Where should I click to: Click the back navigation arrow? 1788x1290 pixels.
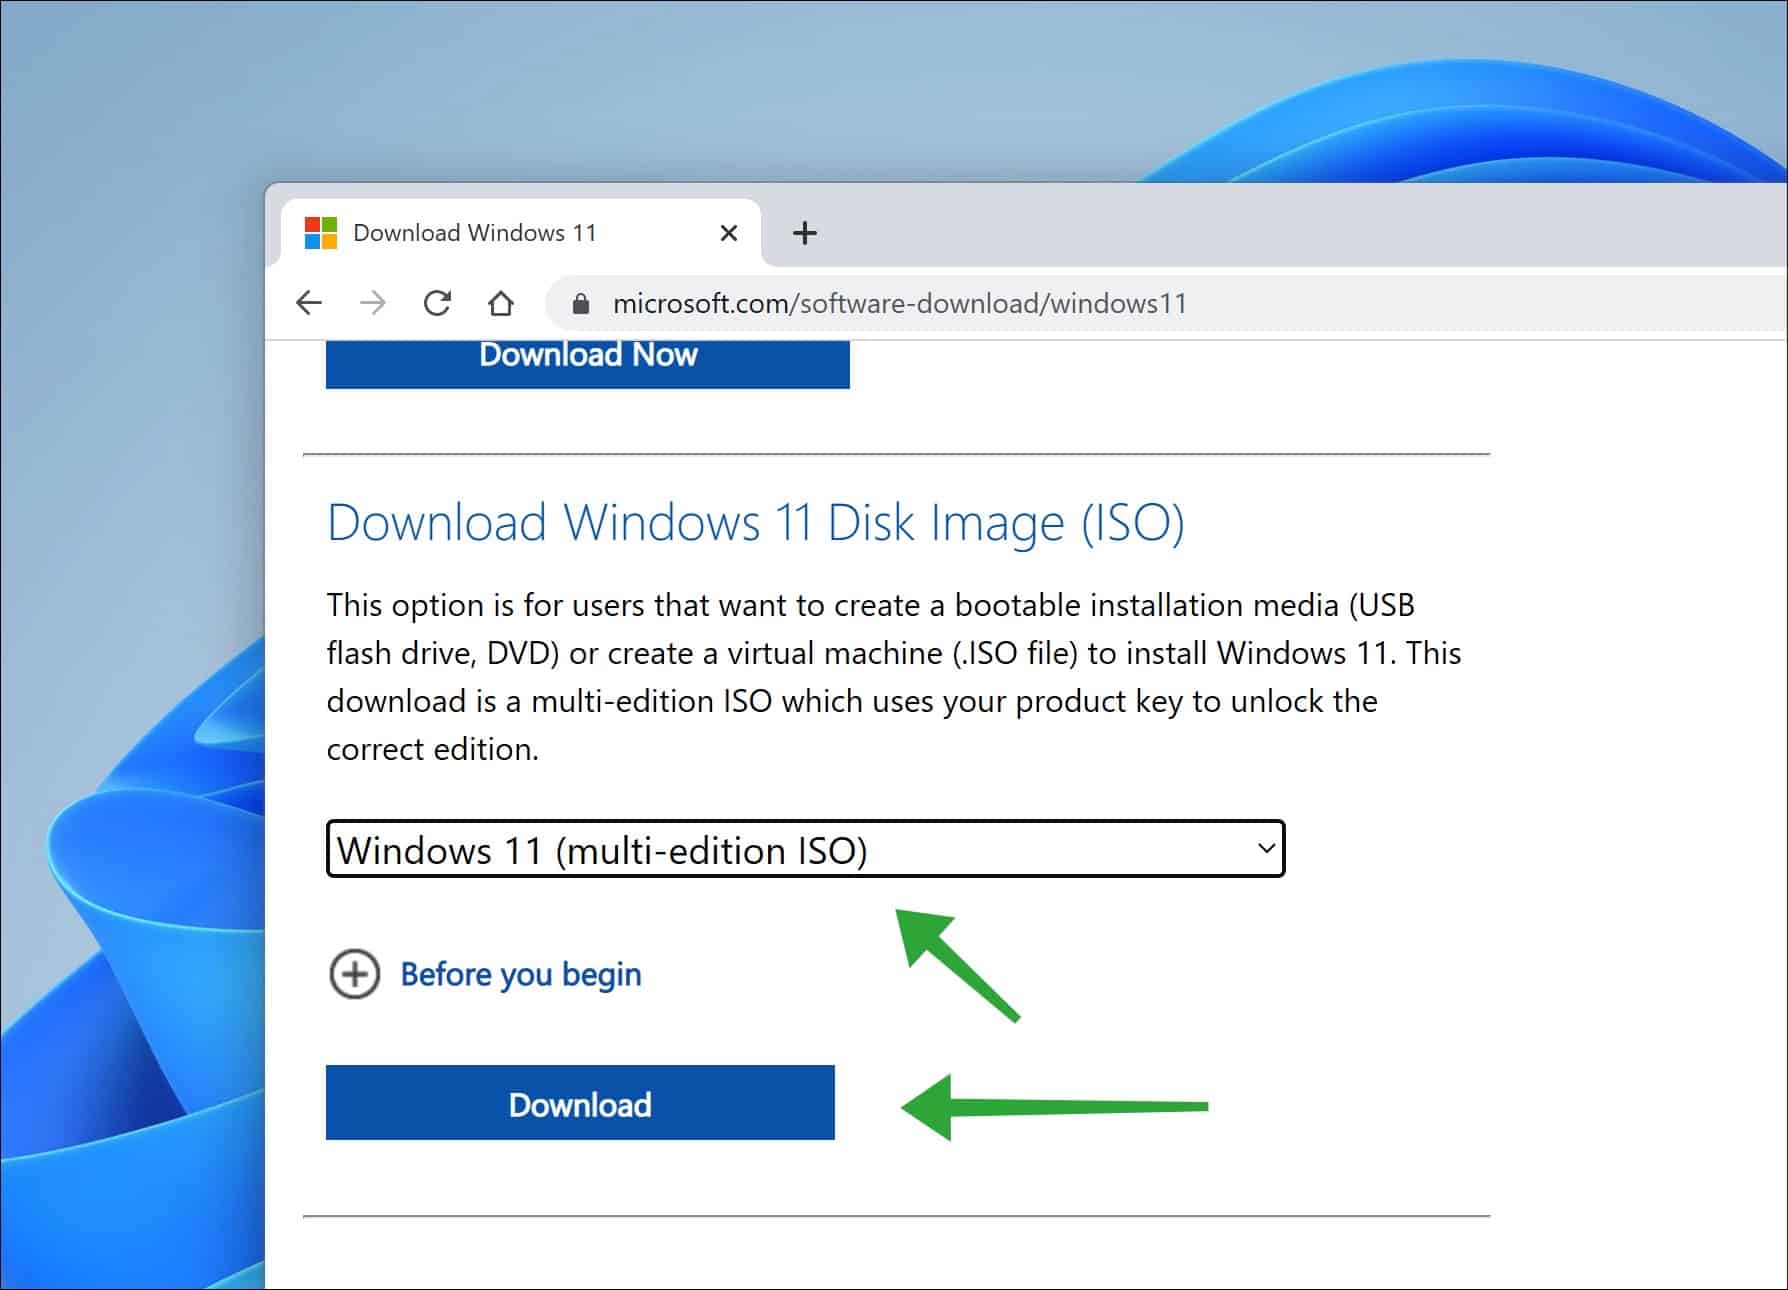309,303
